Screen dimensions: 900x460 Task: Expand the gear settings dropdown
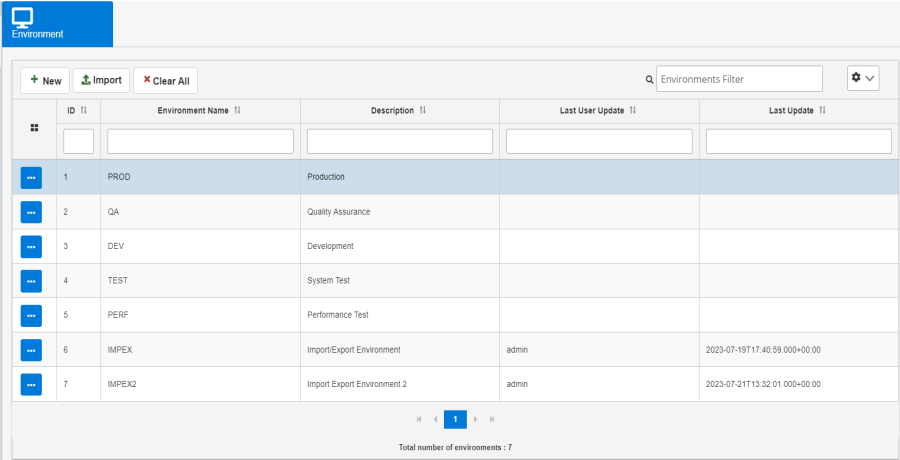[x=862, y=79]
